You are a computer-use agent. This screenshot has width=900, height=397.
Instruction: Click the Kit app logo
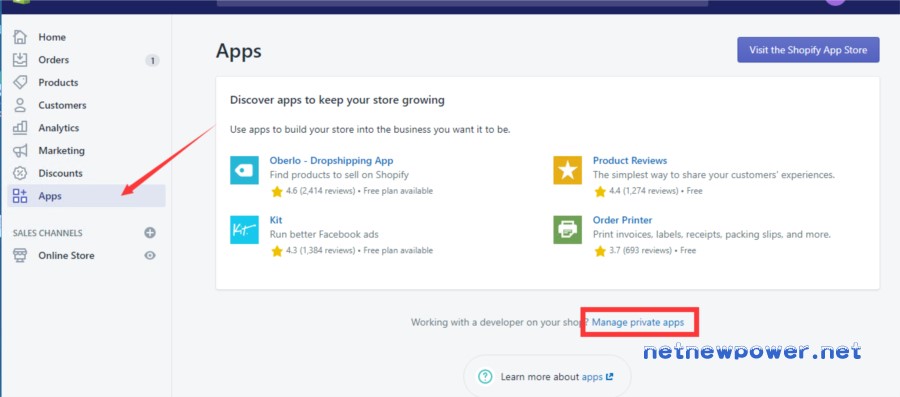[244, 229]
